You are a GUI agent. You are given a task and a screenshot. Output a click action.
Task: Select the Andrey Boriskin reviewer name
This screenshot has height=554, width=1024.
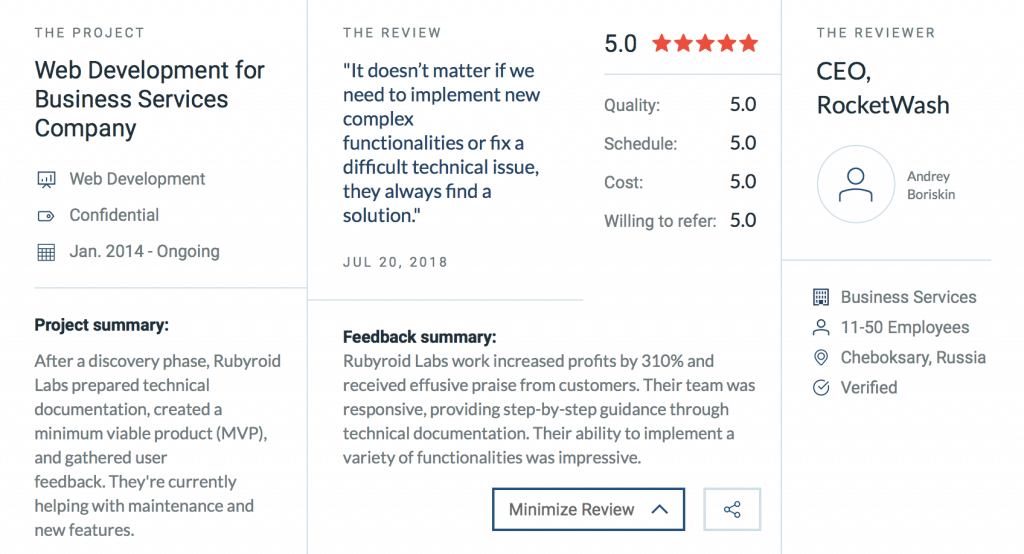click(930, 185)
